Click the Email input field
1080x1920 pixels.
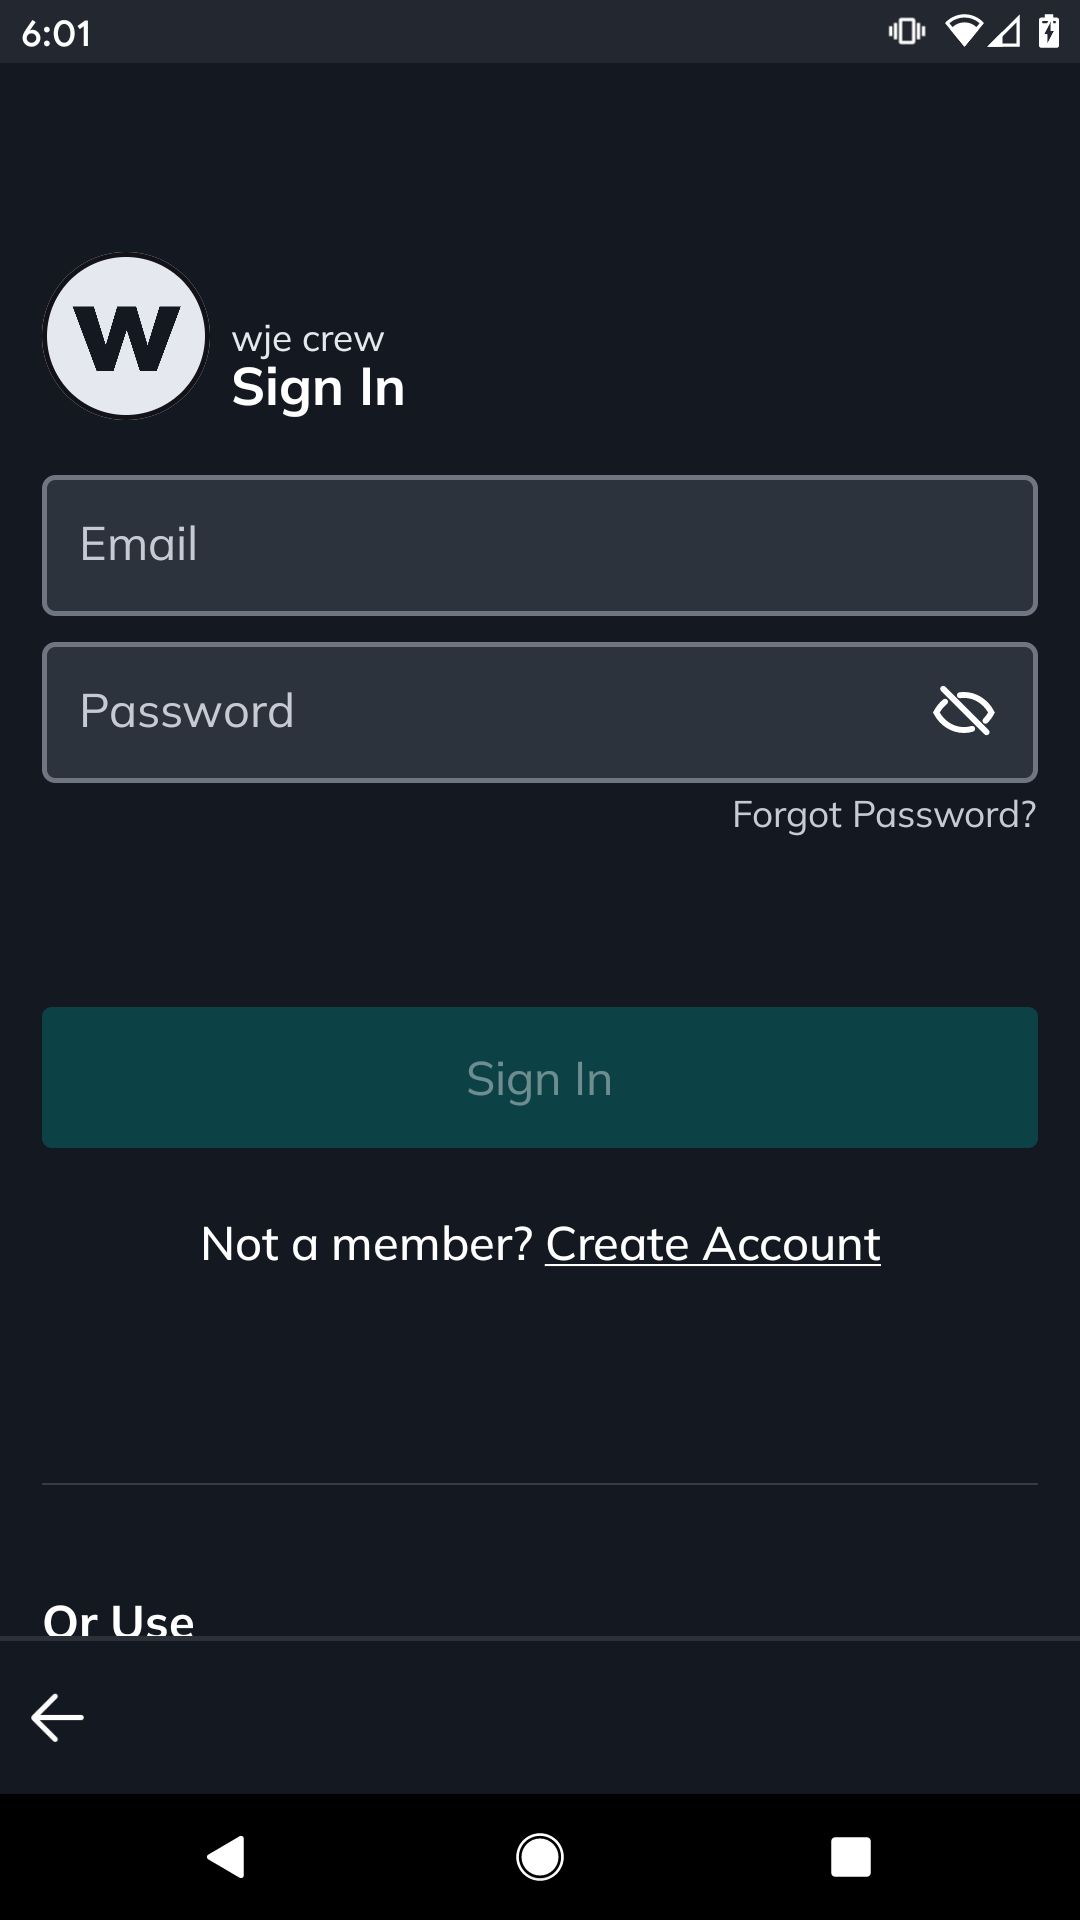(x=540, y=545)
